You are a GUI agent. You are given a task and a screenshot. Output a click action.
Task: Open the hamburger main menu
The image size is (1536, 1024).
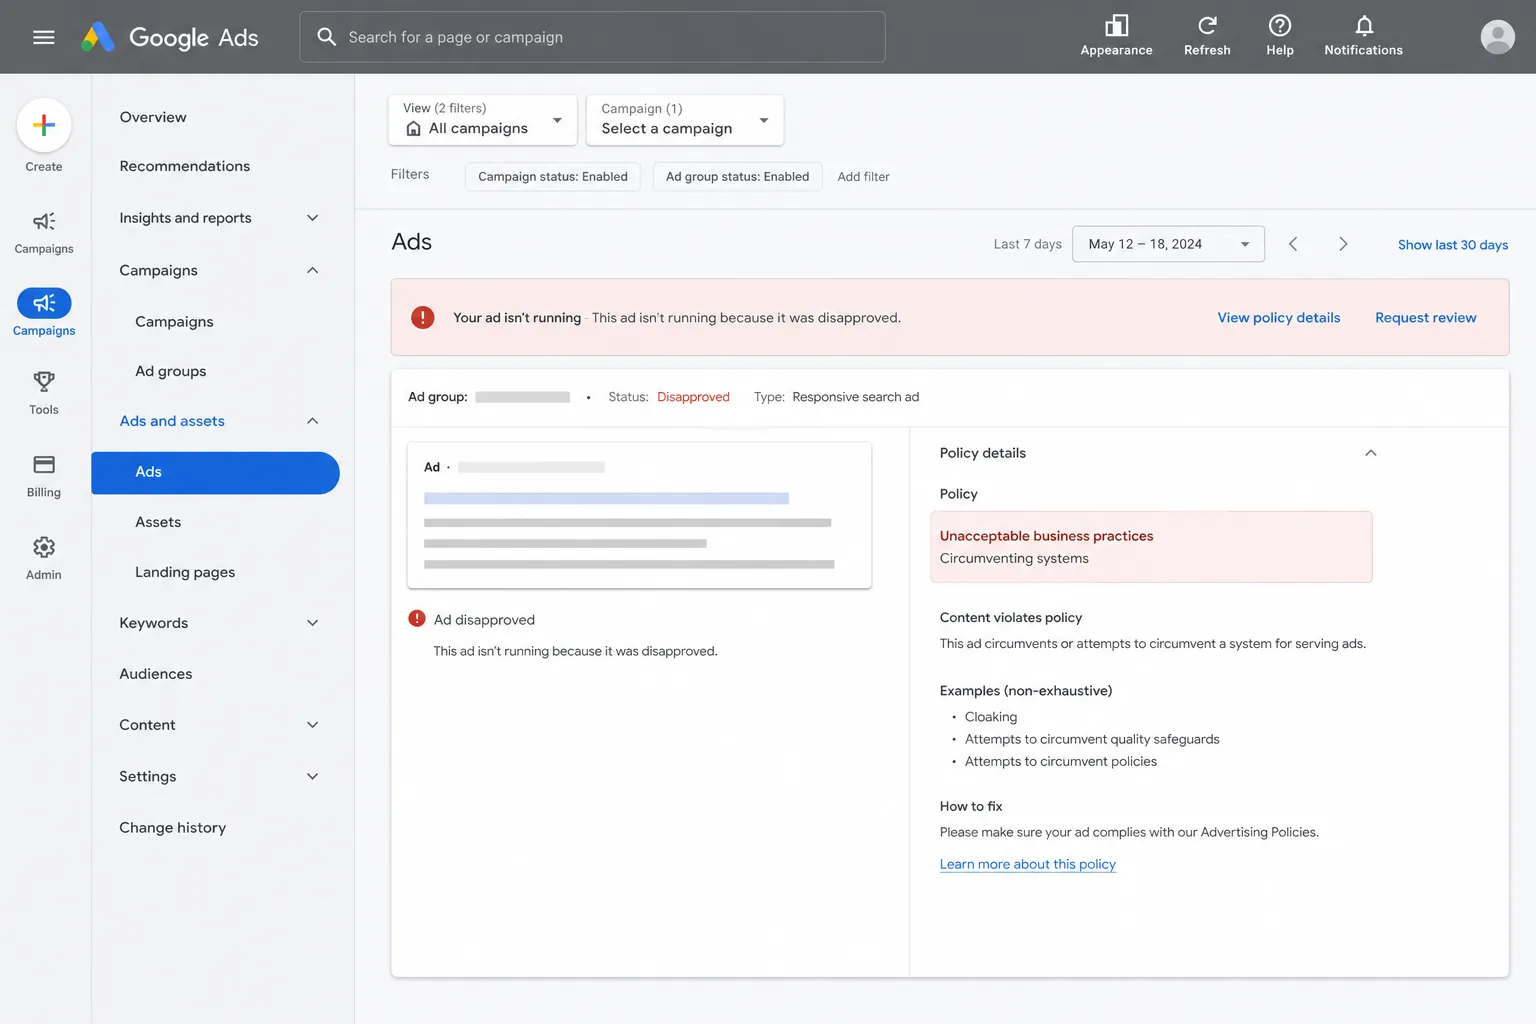pos(43,37)
